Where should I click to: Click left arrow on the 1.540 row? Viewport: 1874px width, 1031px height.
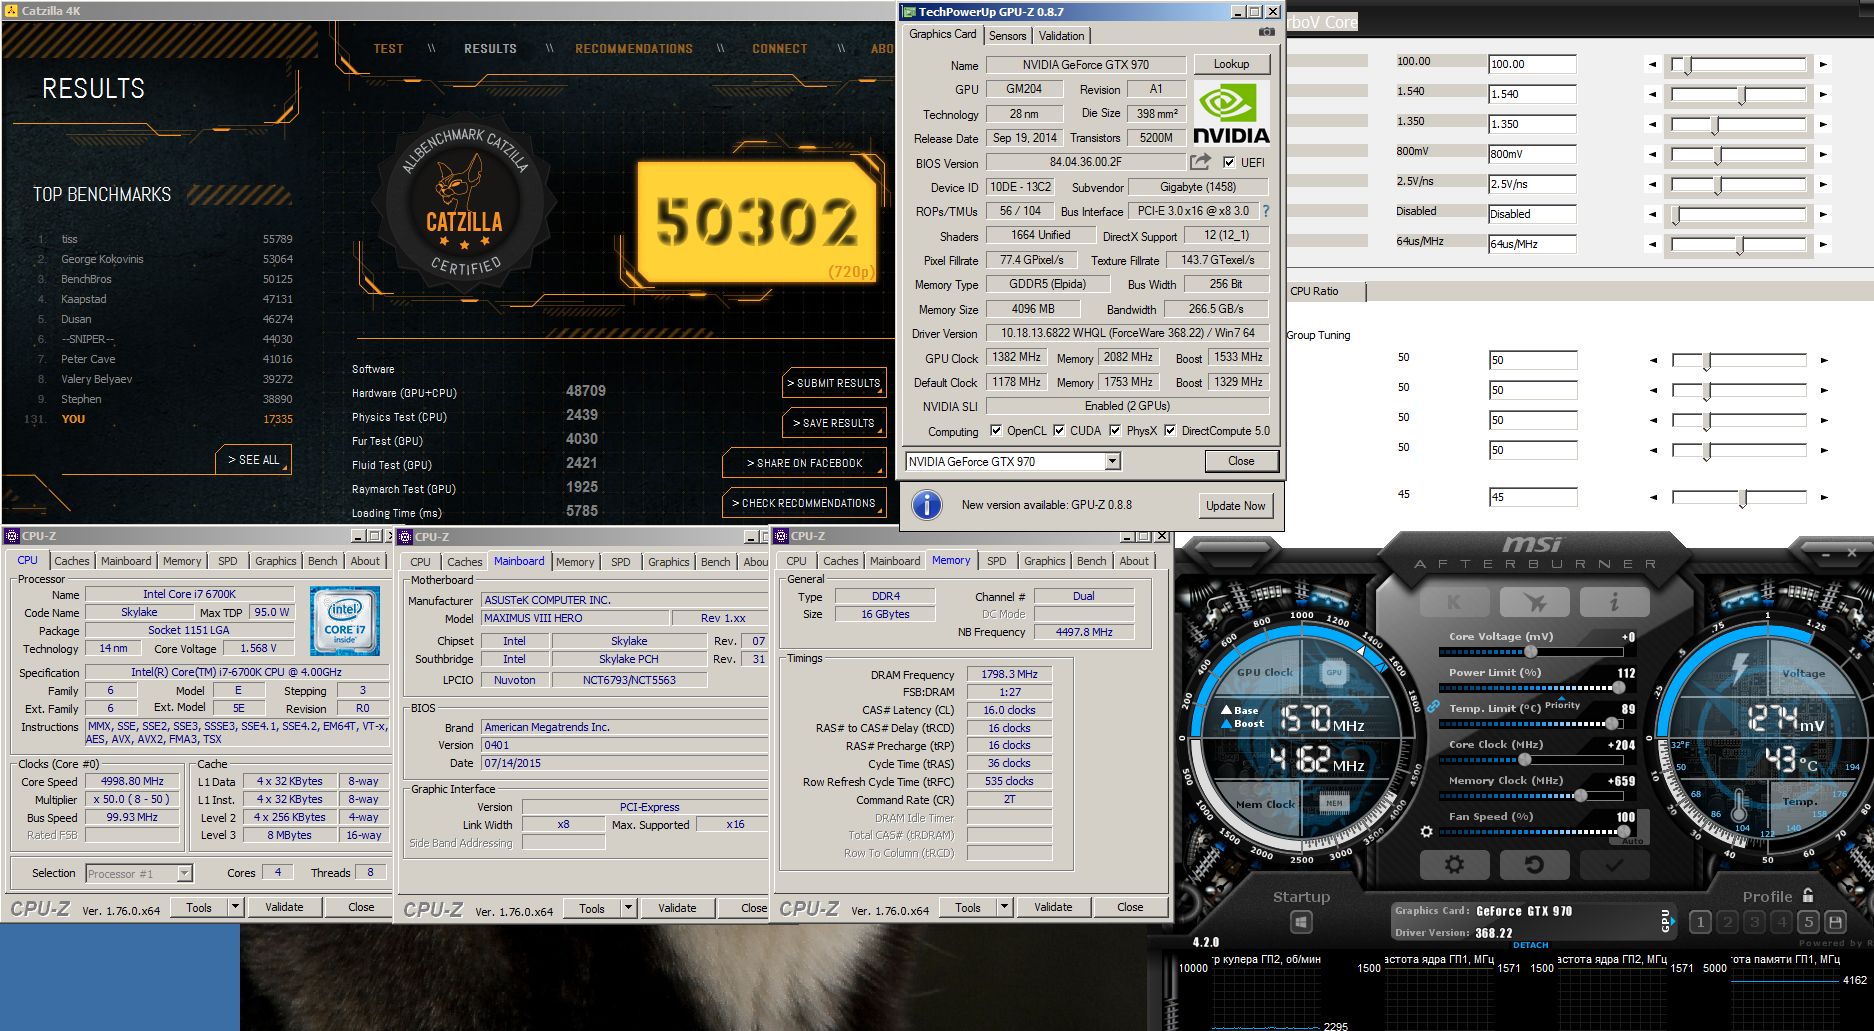1652,94
